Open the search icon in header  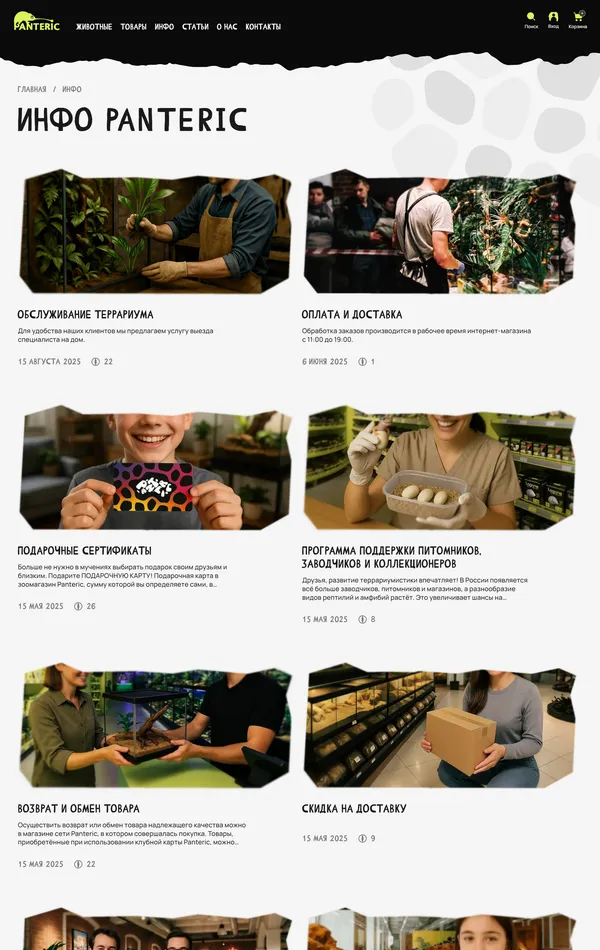531,17
